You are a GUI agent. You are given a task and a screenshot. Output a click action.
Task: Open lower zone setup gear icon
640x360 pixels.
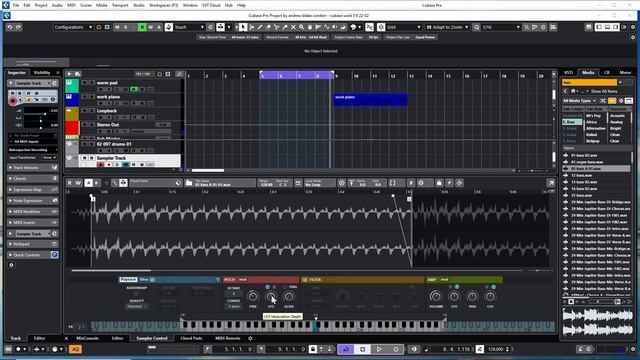pyautogui.click(x=250, y=338)
